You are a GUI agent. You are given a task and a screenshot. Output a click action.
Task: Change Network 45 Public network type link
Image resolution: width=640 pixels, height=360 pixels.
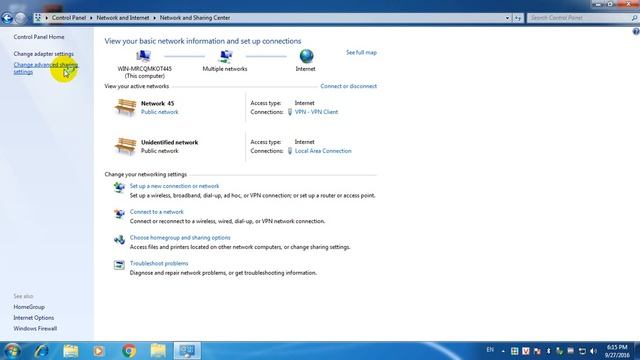click(x=160, y=112)
